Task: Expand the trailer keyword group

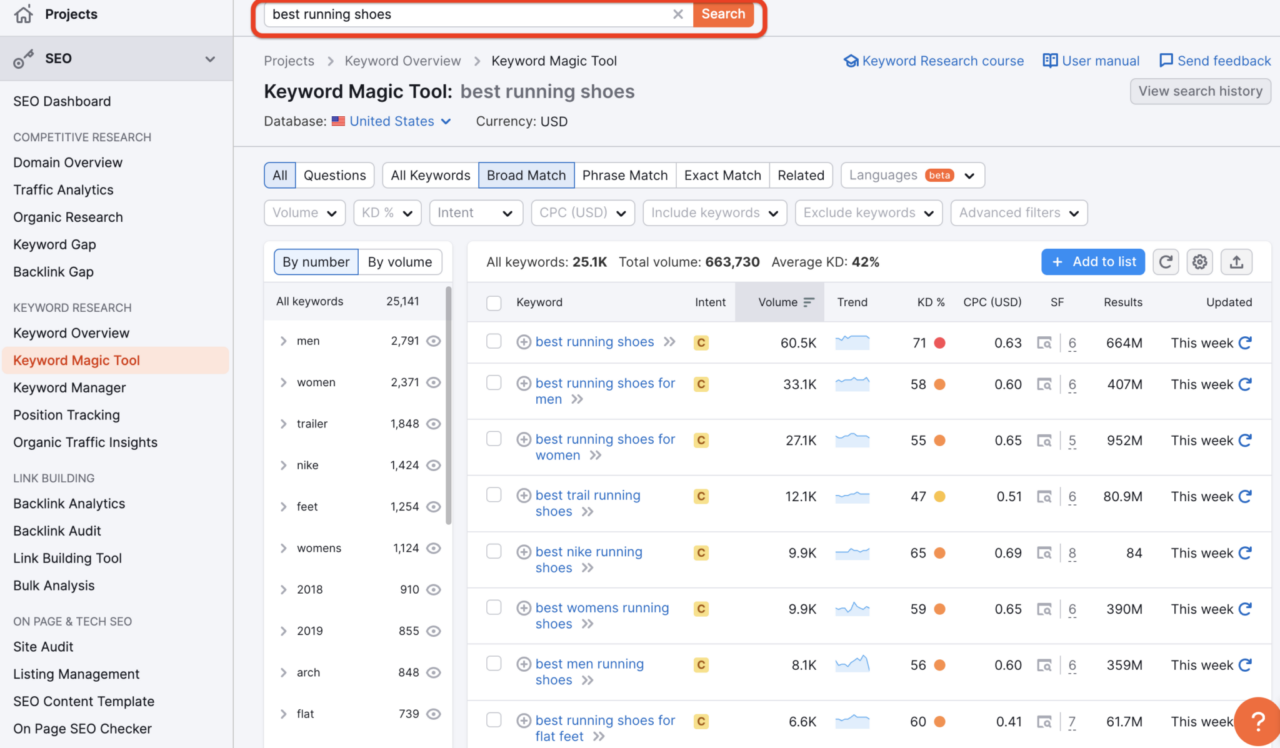Action: [x=284, y=424]
